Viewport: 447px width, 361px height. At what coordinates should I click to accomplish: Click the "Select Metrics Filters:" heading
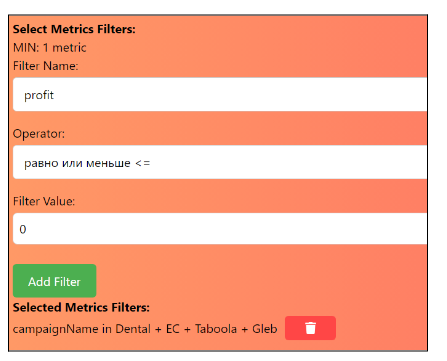pyautogui.click(x=74, y=29)
